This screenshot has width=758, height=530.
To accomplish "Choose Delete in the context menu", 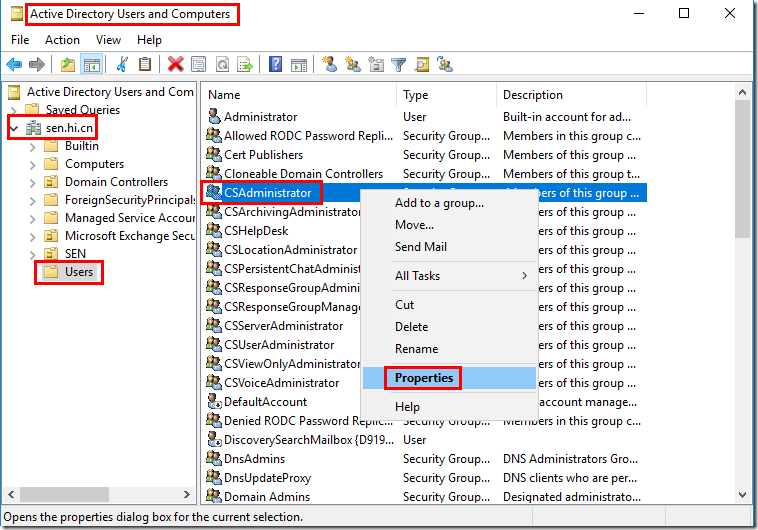I will (x=449, y=327).
